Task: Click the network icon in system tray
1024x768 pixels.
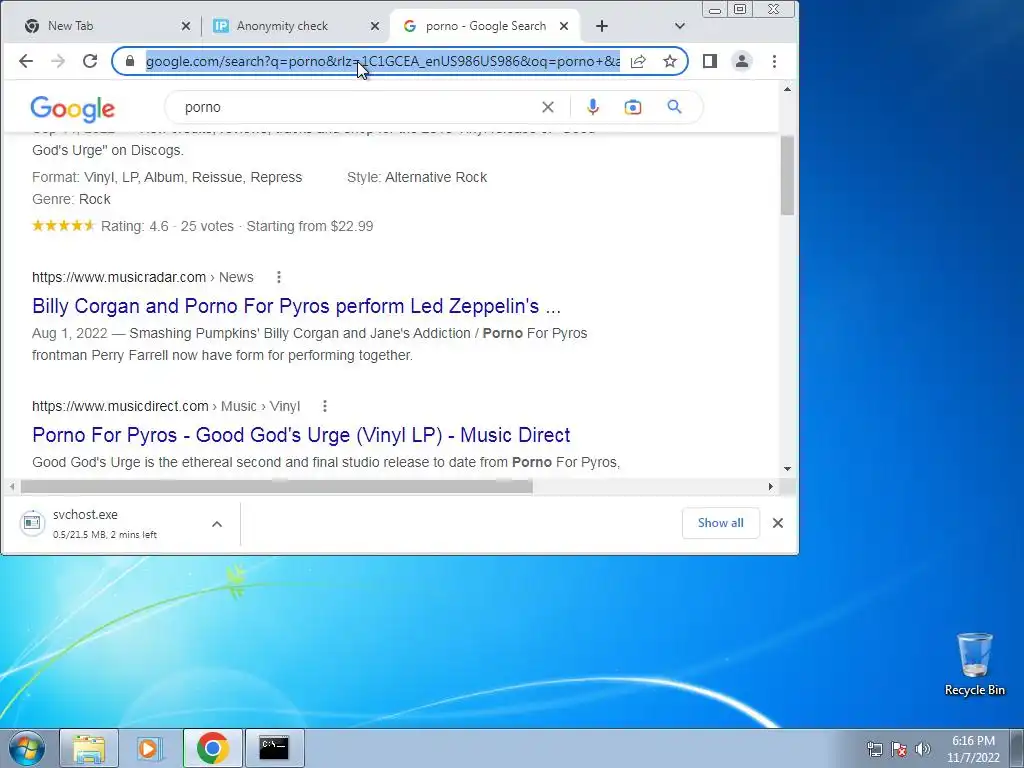Action: pyautogui.click(x=874, y=749)
